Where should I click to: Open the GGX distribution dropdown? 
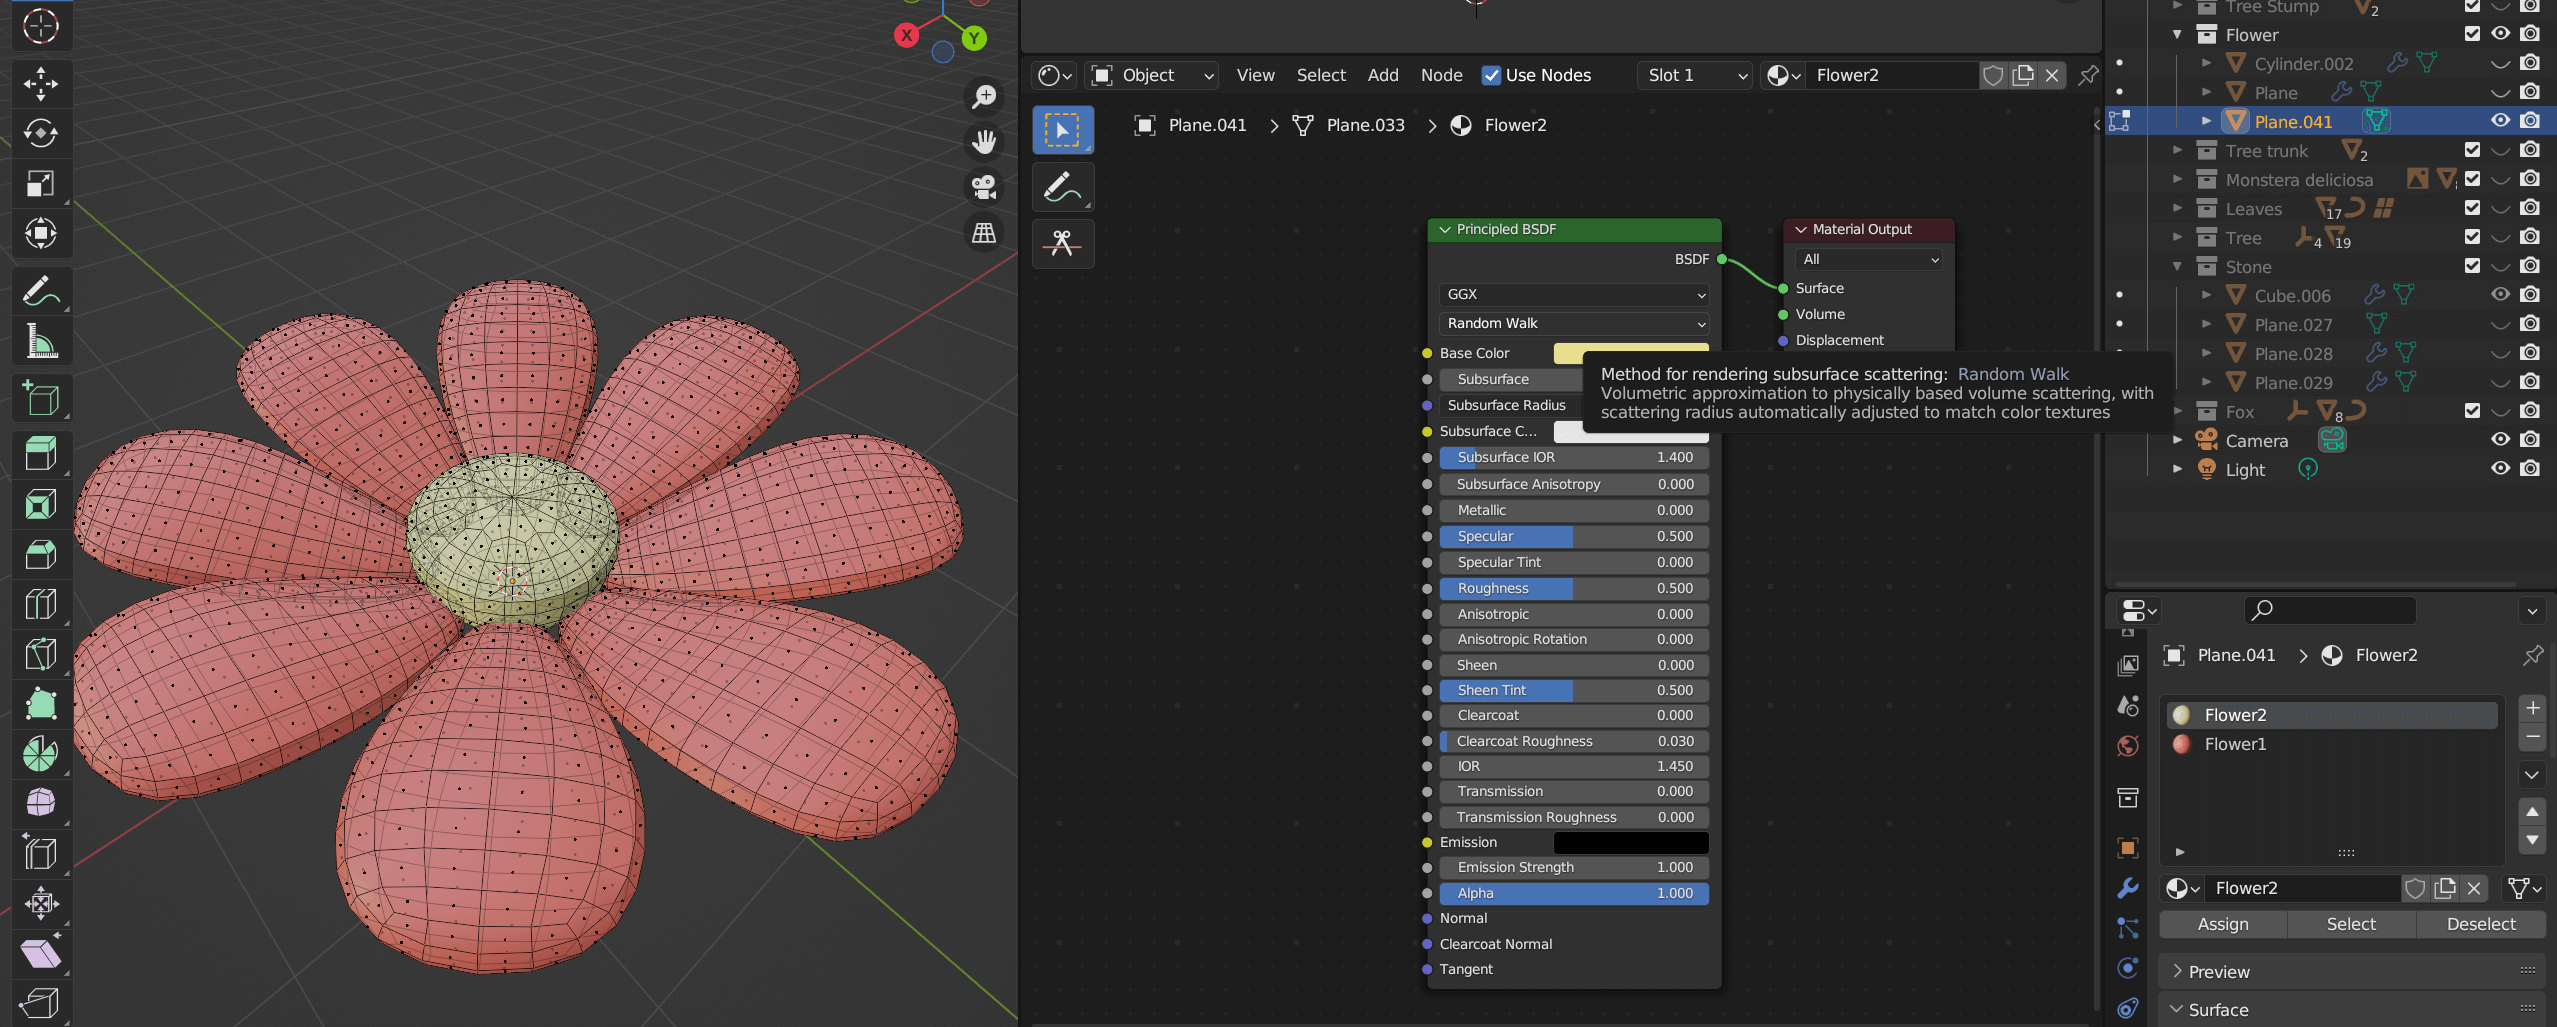(1574, 294)
